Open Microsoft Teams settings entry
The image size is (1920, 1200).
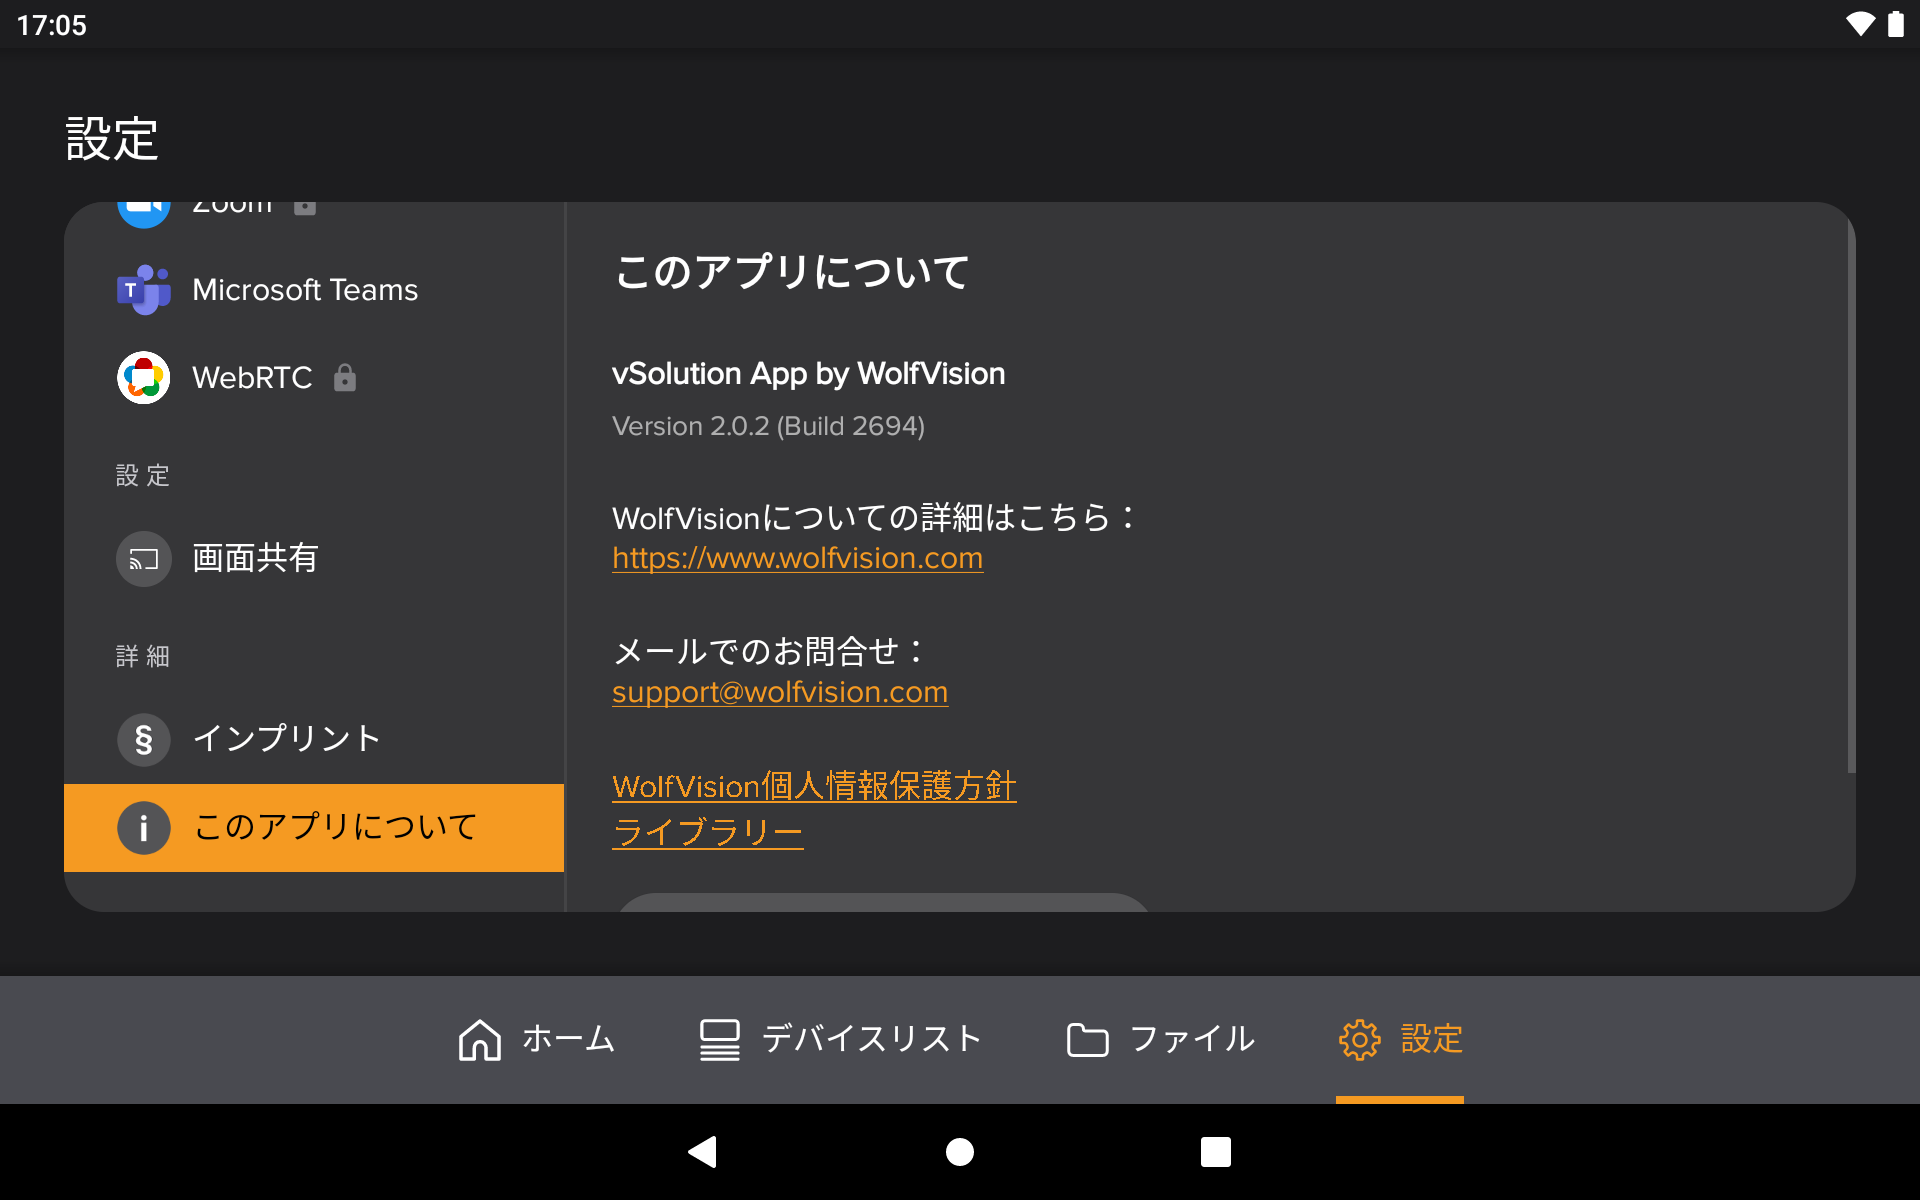click(314, 290)
